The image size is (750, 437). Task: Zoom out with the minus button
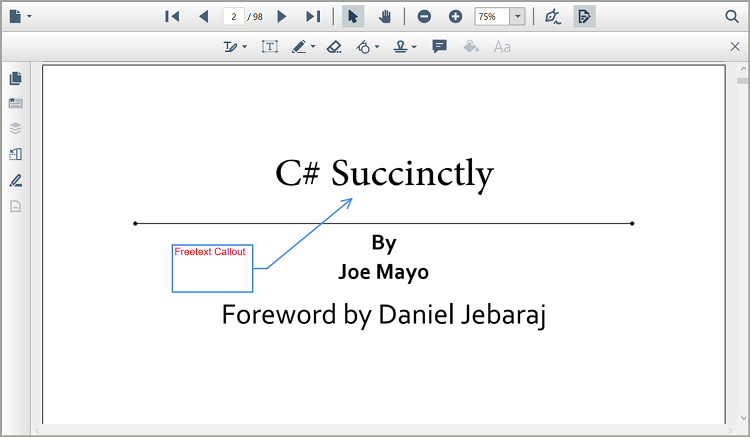(x=425, y=17)
